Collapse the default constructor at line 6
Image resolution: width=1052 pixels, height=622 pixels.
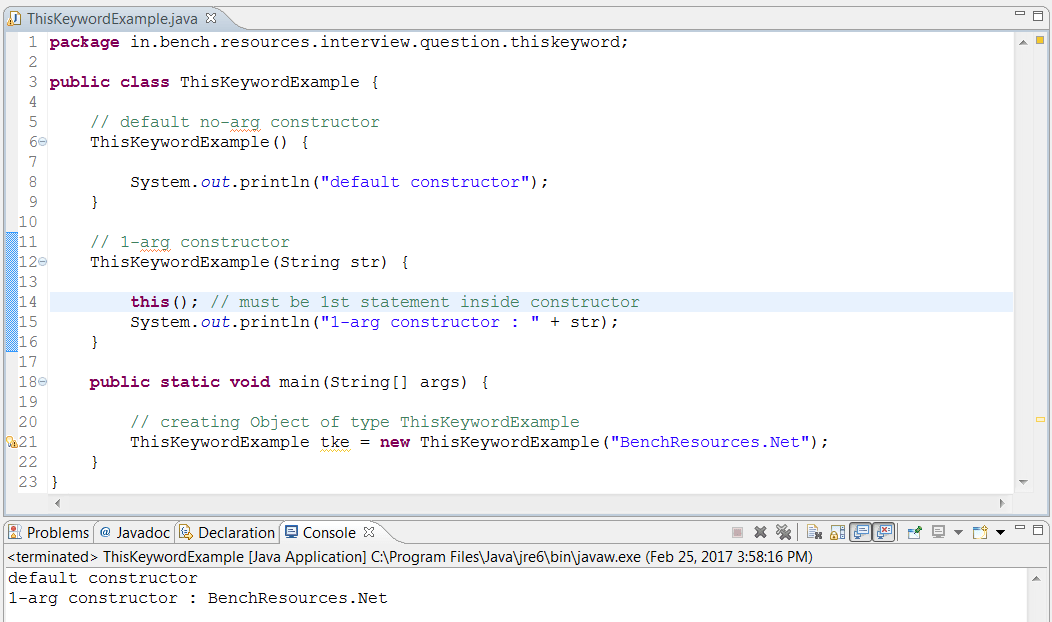42,141
